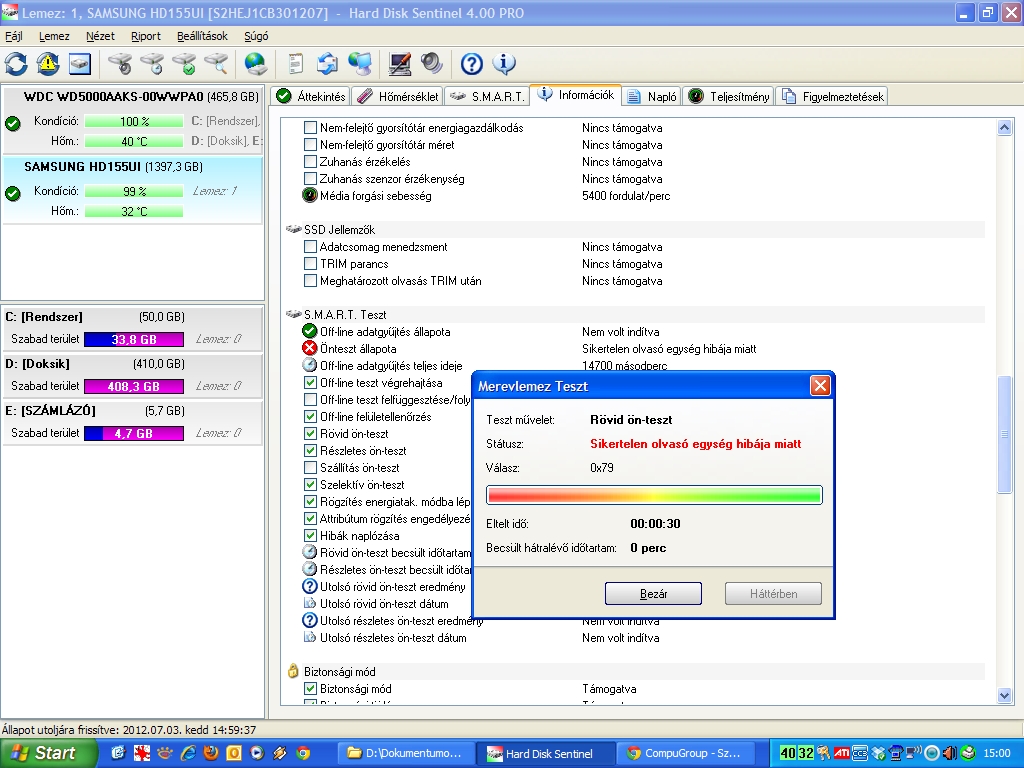Click green status icon of WDC WD5000AAKS disk
Image resolution: width=1024 pixels, height=768 pixels.
point(12,123)
